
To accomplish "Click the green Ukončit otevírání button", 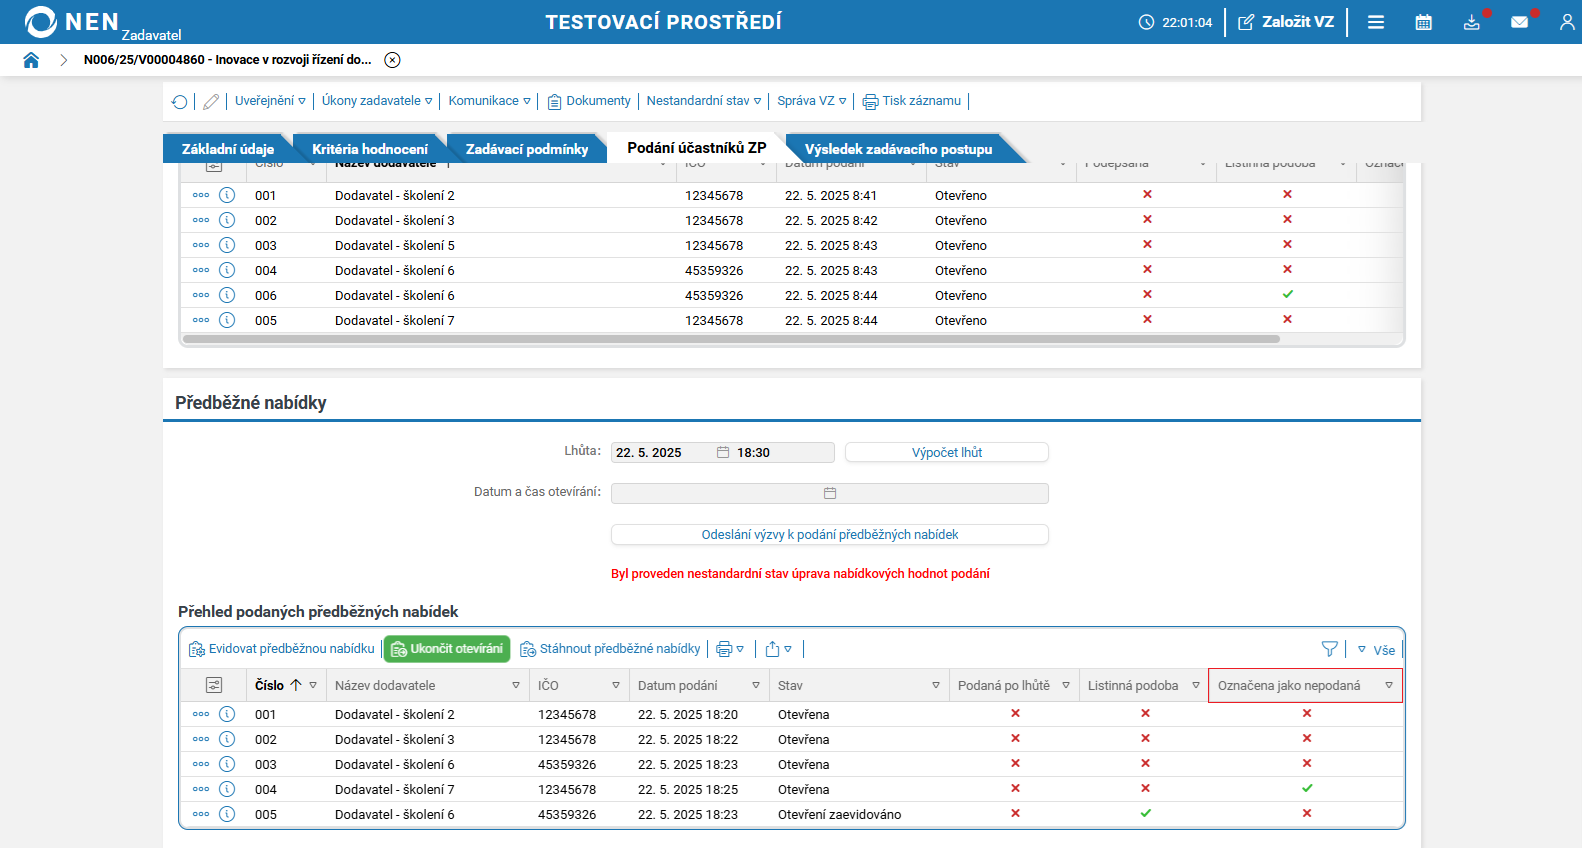I will click(447, 649).
